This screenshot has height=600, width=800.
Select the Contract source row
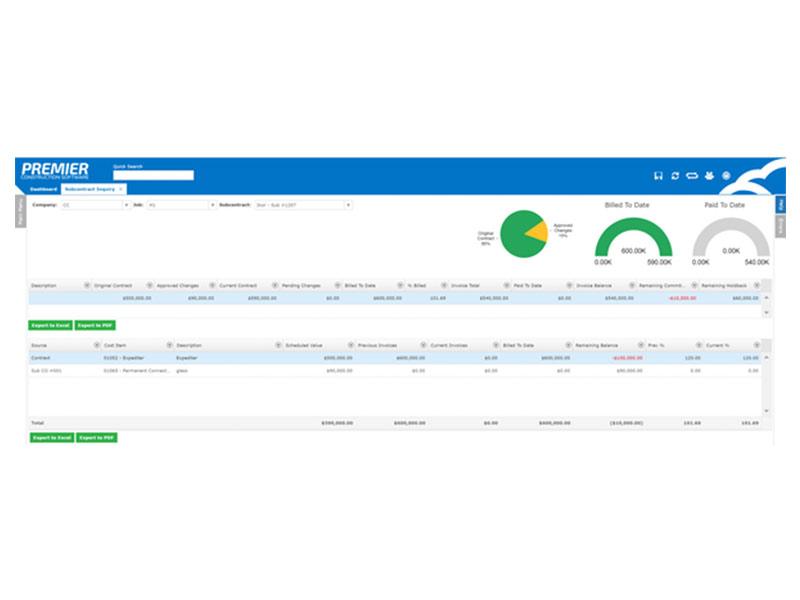pos(395,358)
